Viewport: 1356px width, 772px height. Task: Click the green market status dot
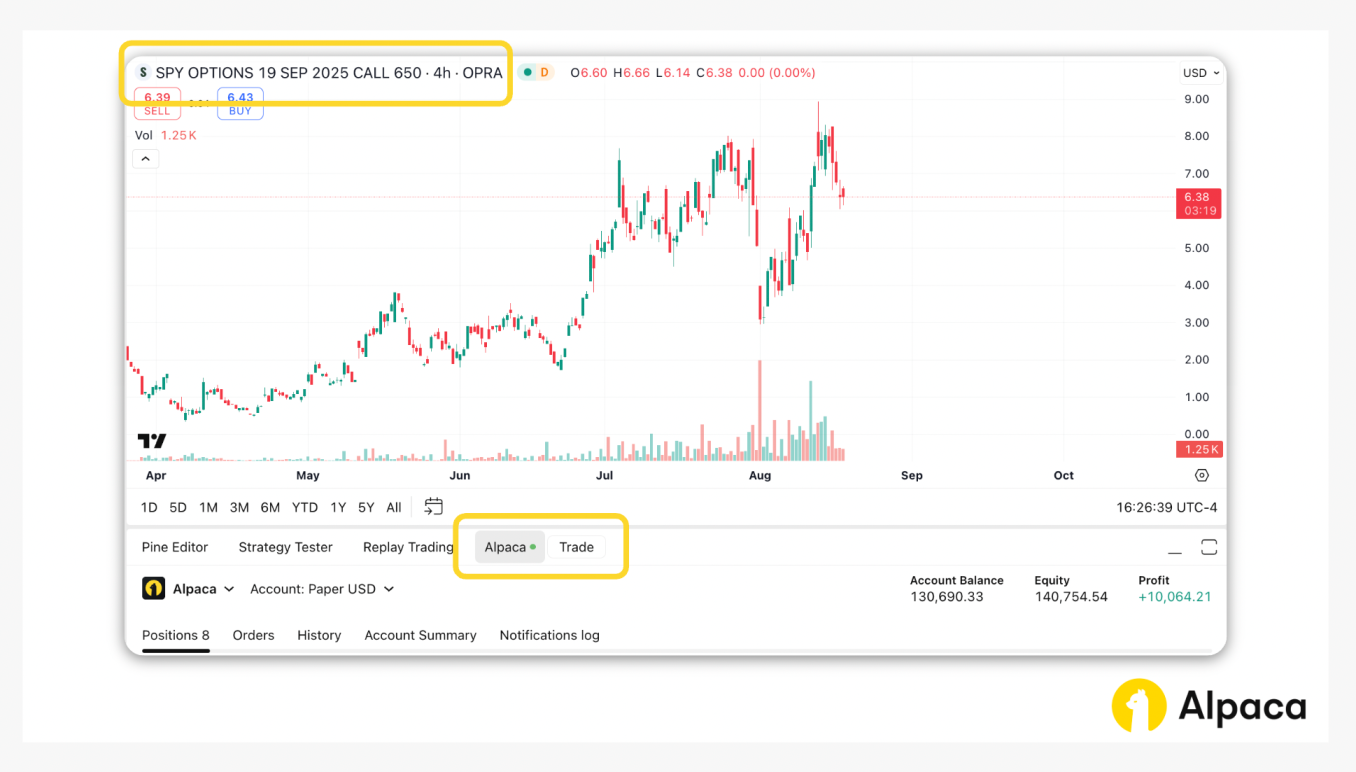point(527,73)
